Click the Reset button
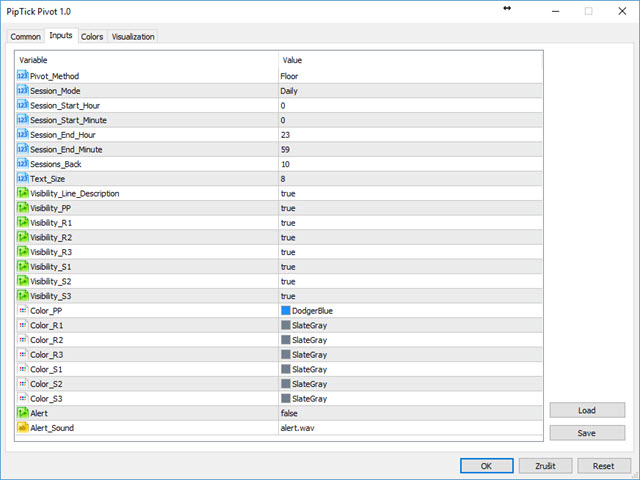This screenshot has width=640, height=480. pyautogui.click(x=604, y=466)
